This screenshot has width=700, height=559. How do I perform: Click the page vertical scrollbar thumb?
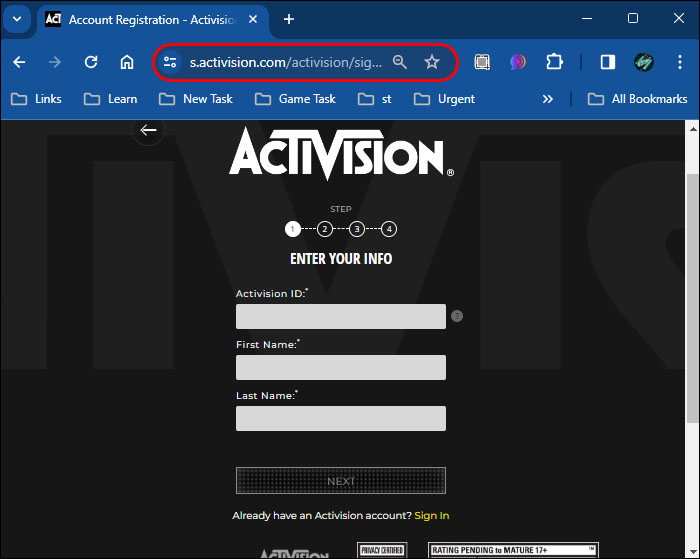click(692, 298)
